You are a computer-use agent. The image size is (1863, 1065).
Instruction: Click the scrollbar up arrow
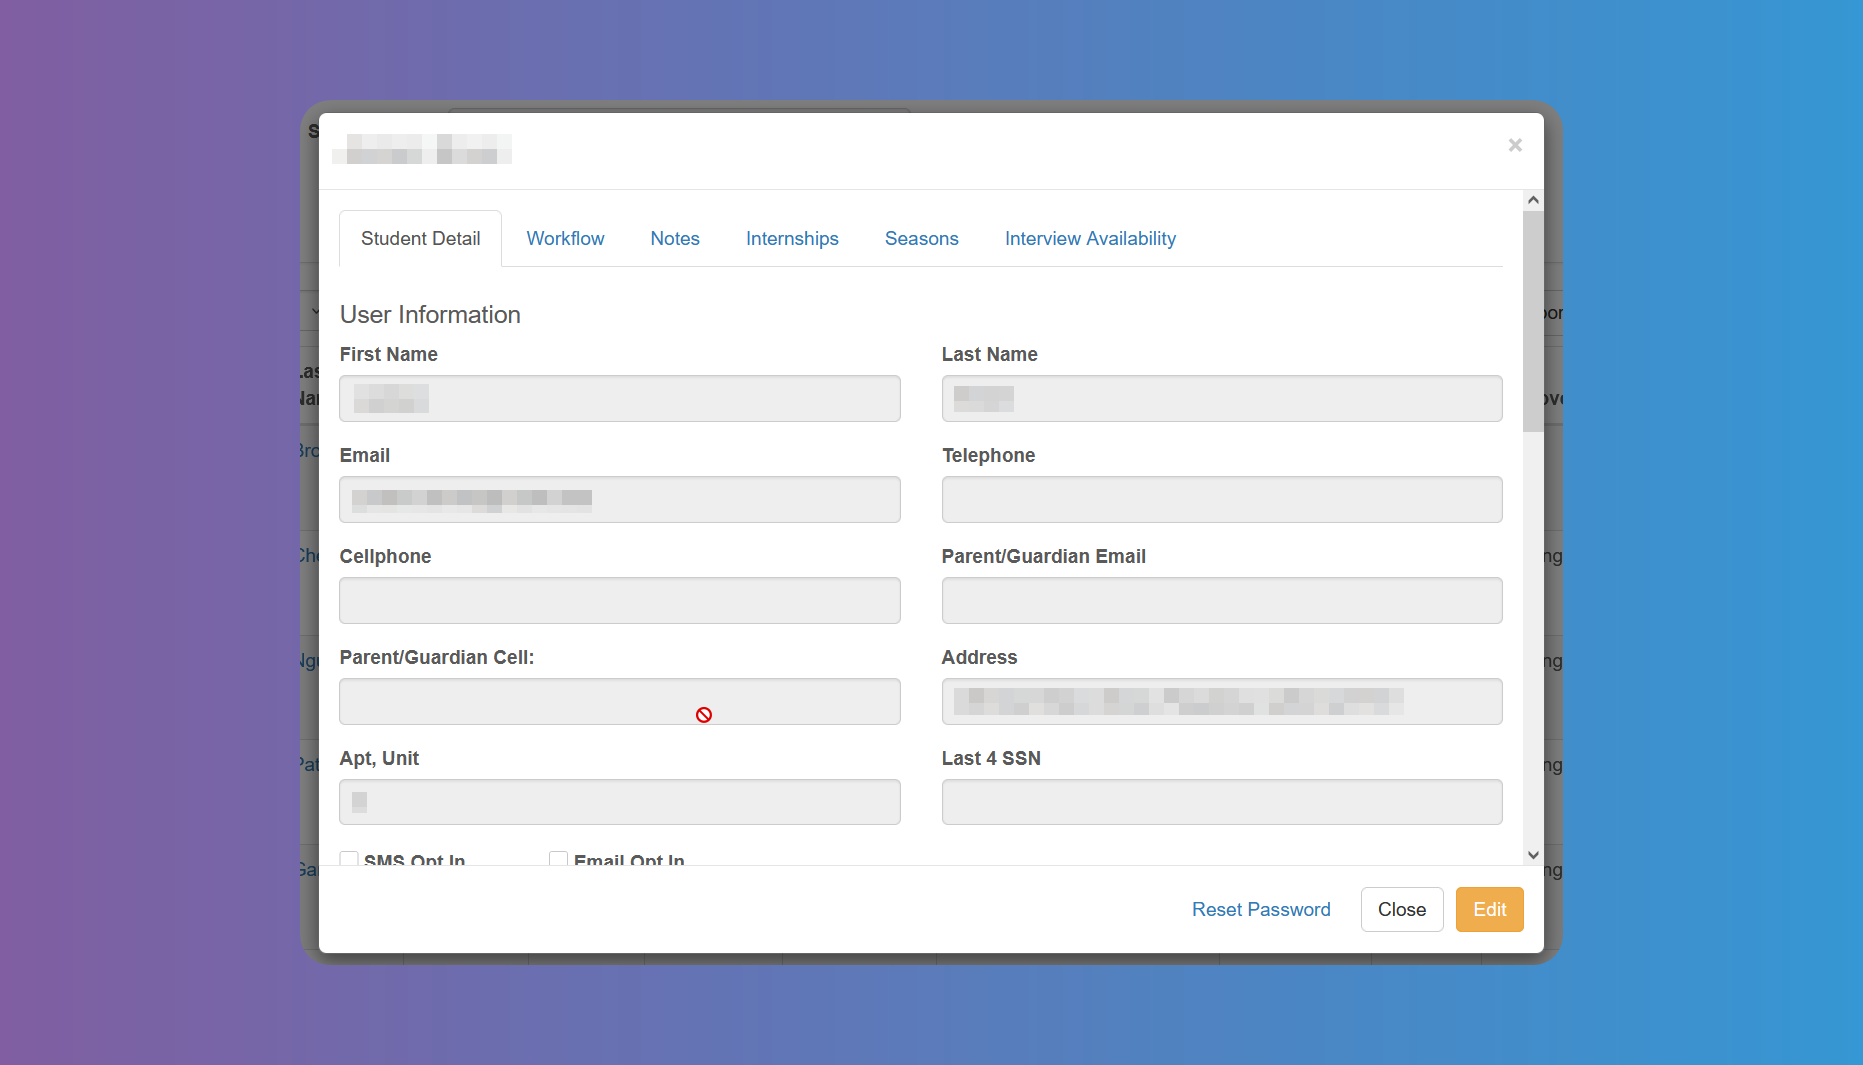(1533, 200)
